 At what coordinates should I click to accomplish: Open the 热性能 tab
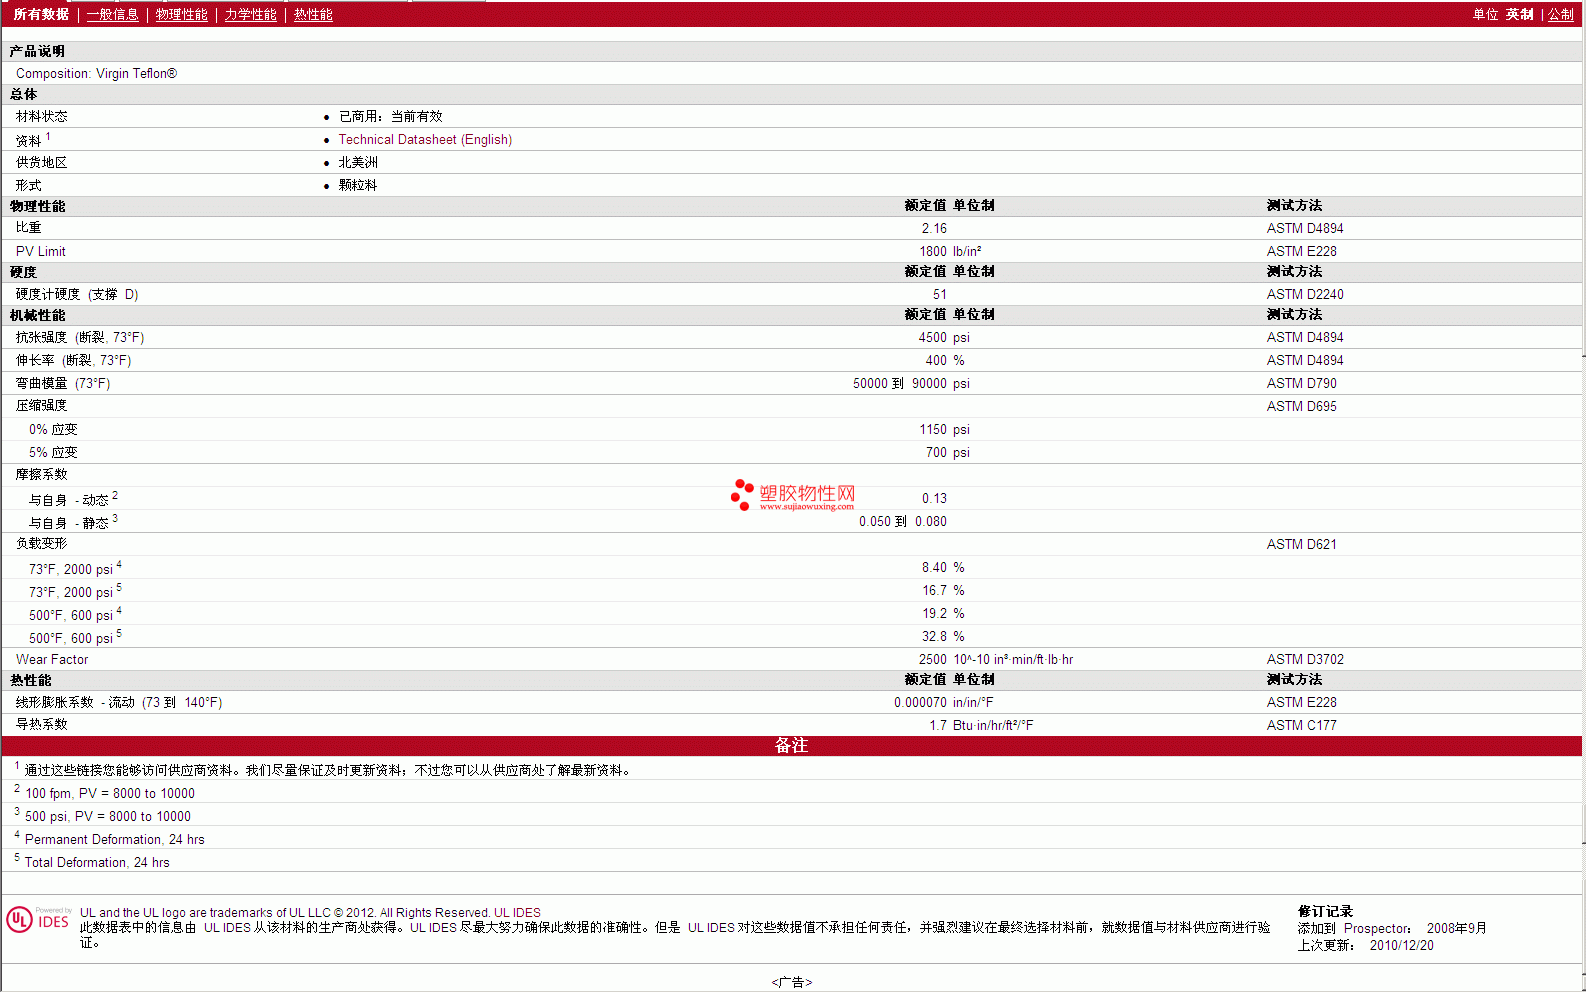pyautogui.click(x=313, y=14)
